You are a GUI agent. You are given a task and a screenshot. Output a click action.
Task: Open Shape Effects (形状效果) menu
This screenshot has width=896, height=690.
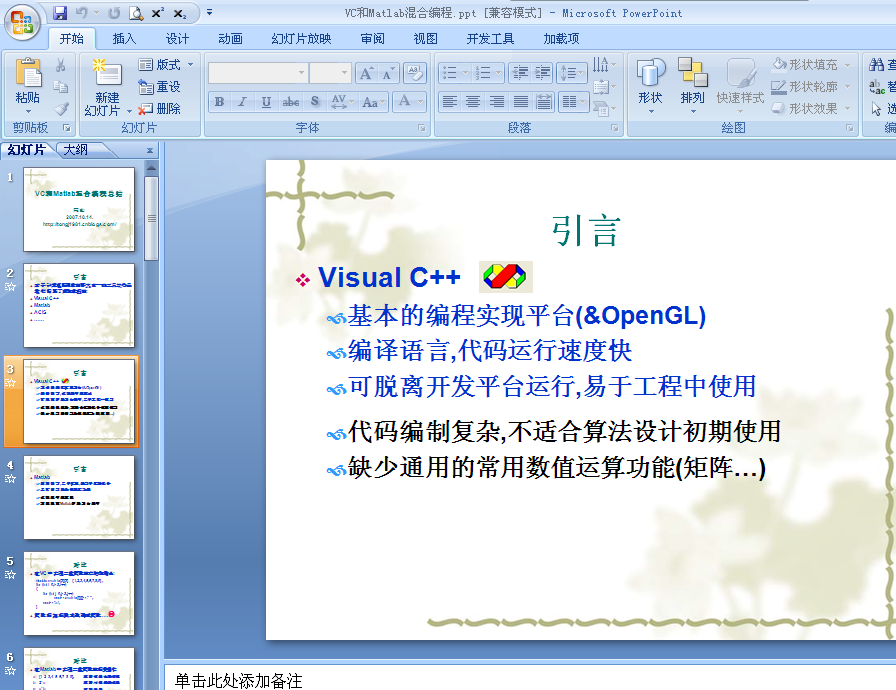811,109
